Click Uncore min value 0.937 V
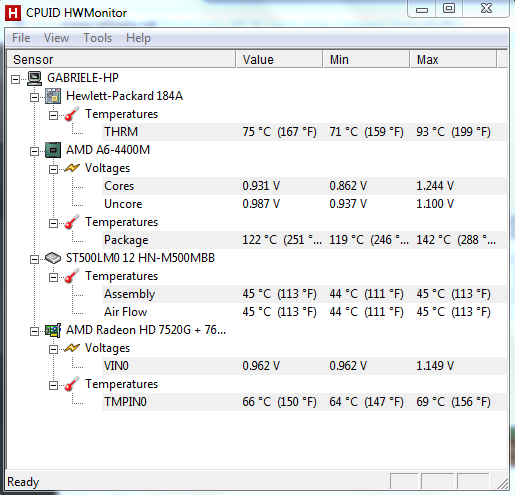 (348, 204)
